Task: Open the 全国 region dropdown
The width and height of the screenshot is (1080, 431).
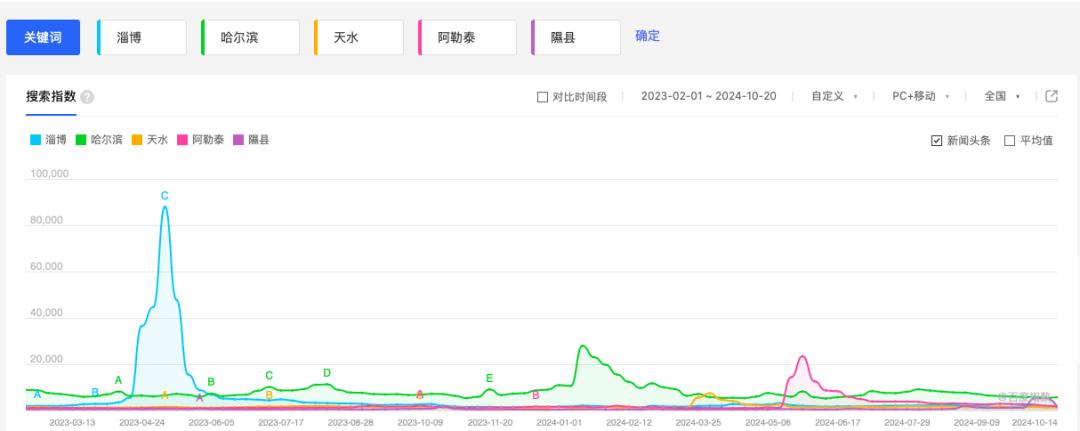Action: (x=1001, y=96)
